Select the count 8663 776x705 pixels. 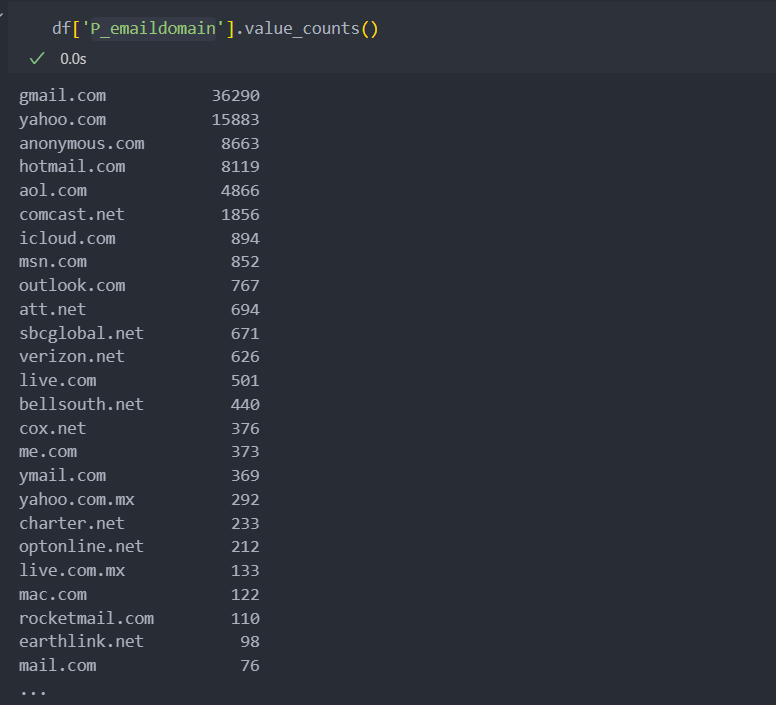point(240,143)
